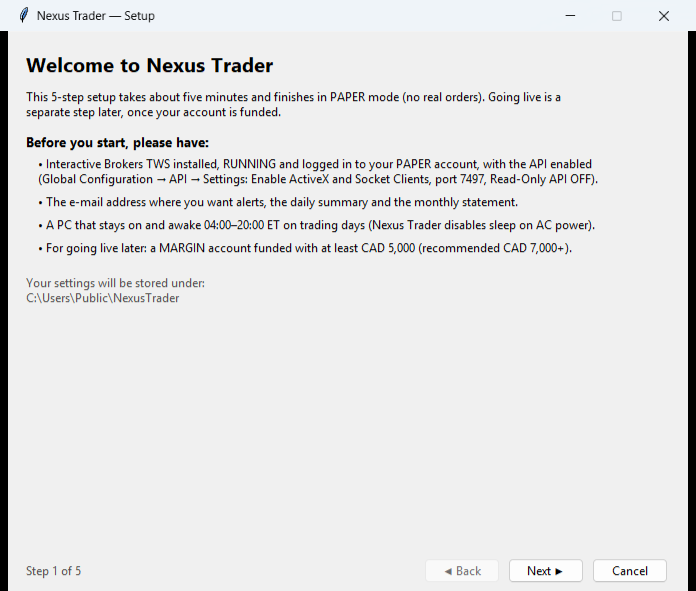
Task: Click the Next button to continue setup
Action: click(x=546, y=571)
